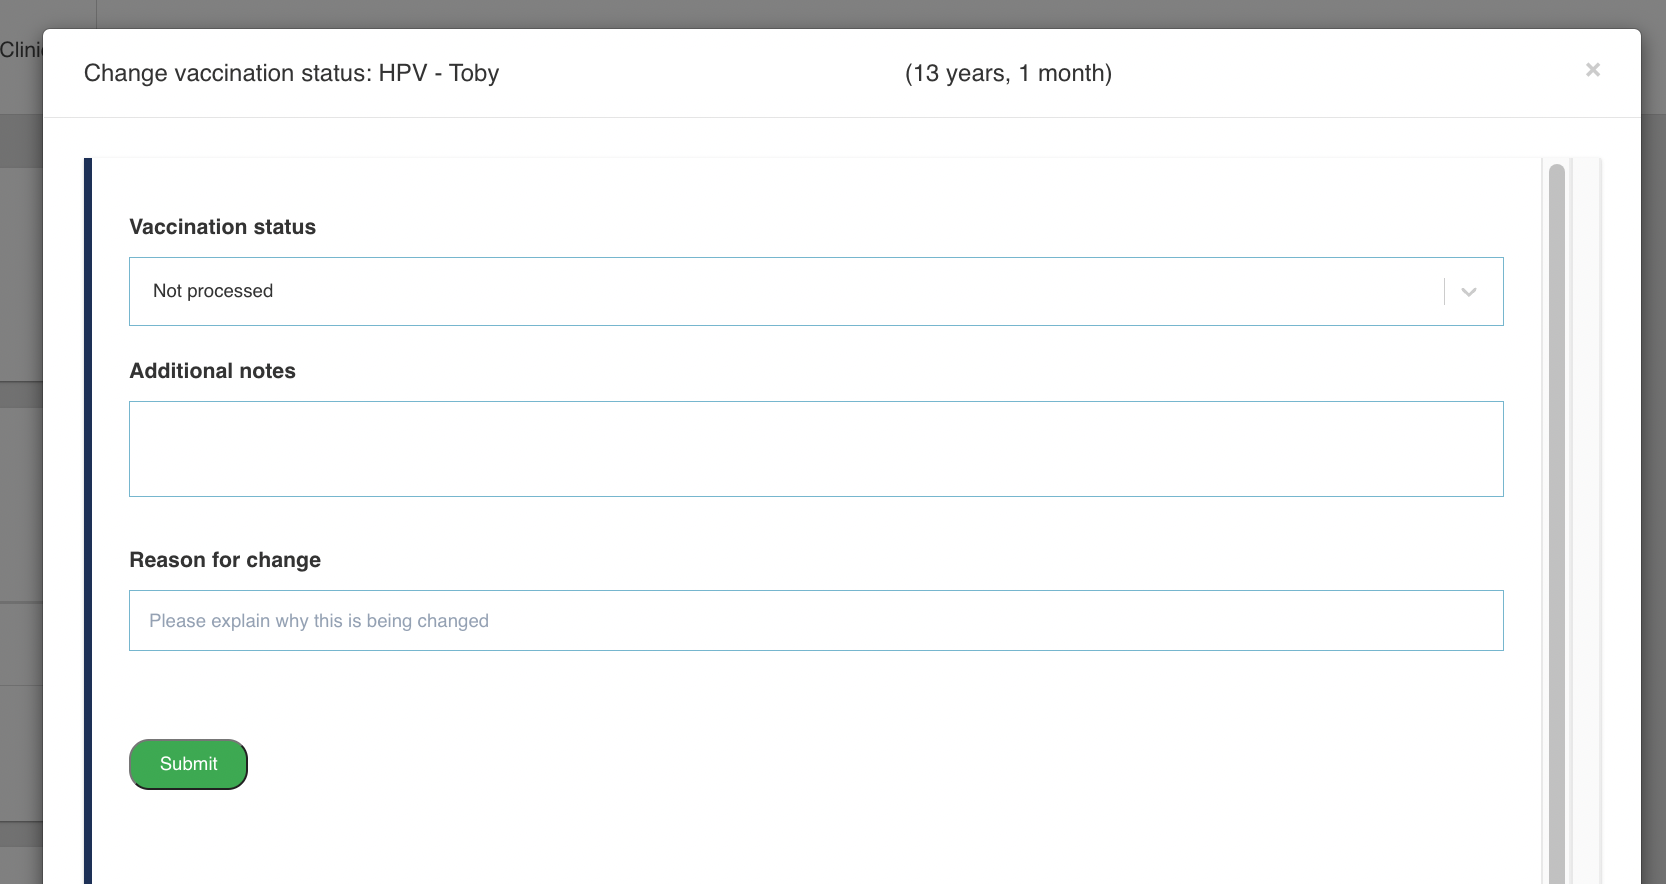Click the partially hidden 'Clini' text behind the dialog
Image resolution: width=1666 pixels, height=884 pixels.
[x=20, y=50]
